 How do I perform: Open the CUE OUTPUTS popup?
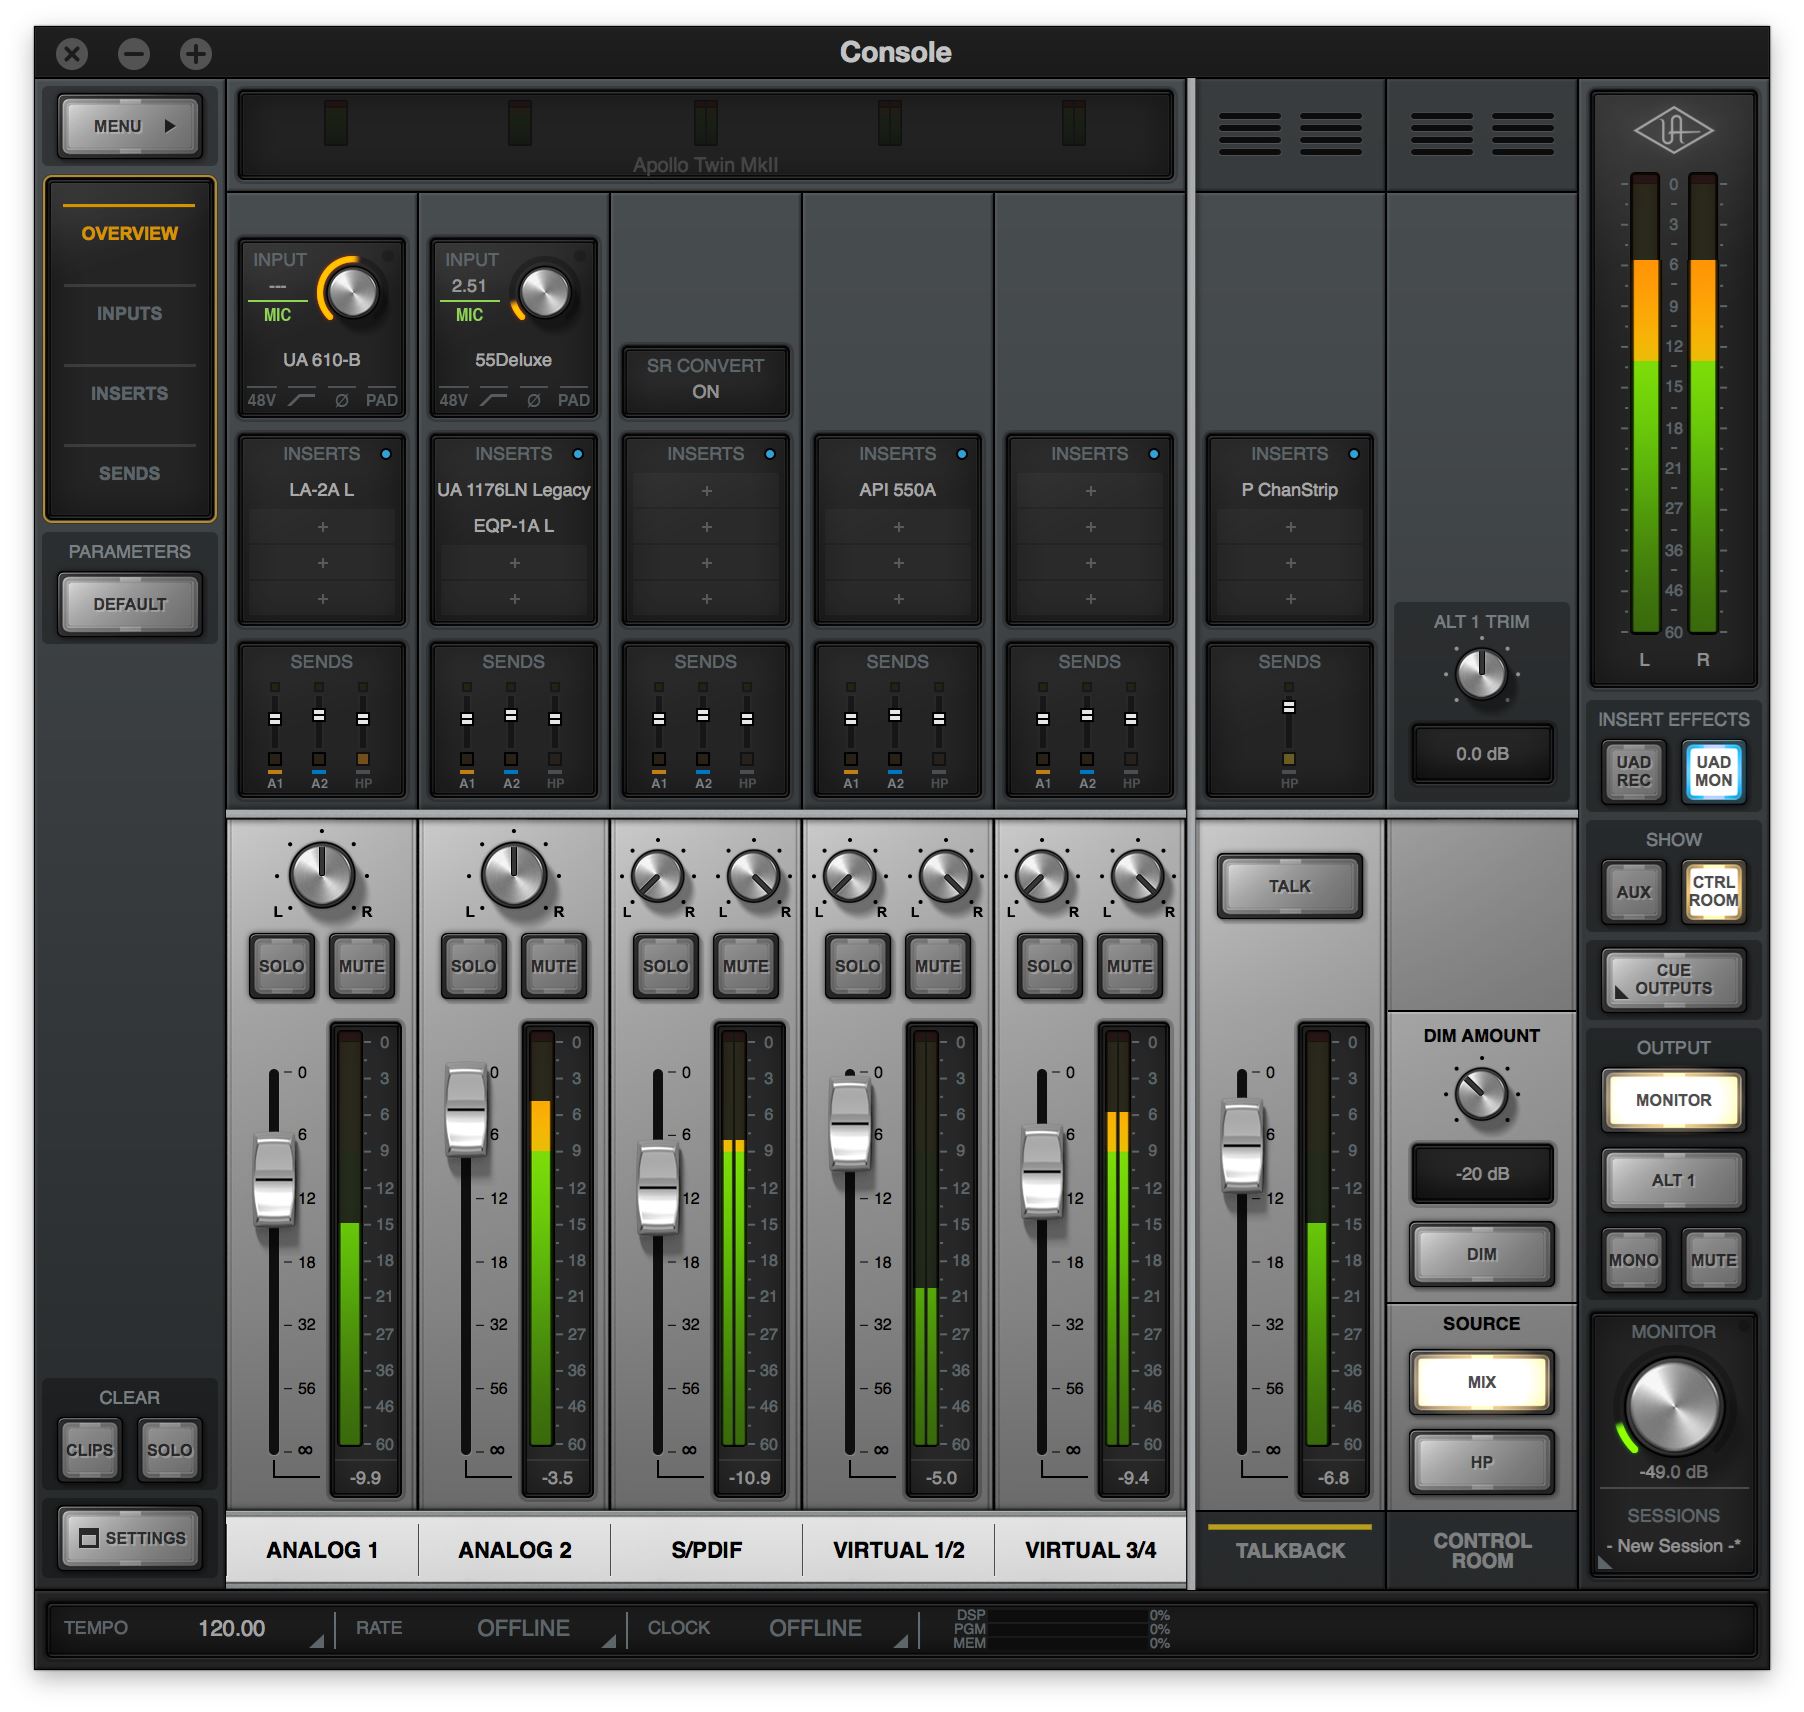(x=1673, y=979)
